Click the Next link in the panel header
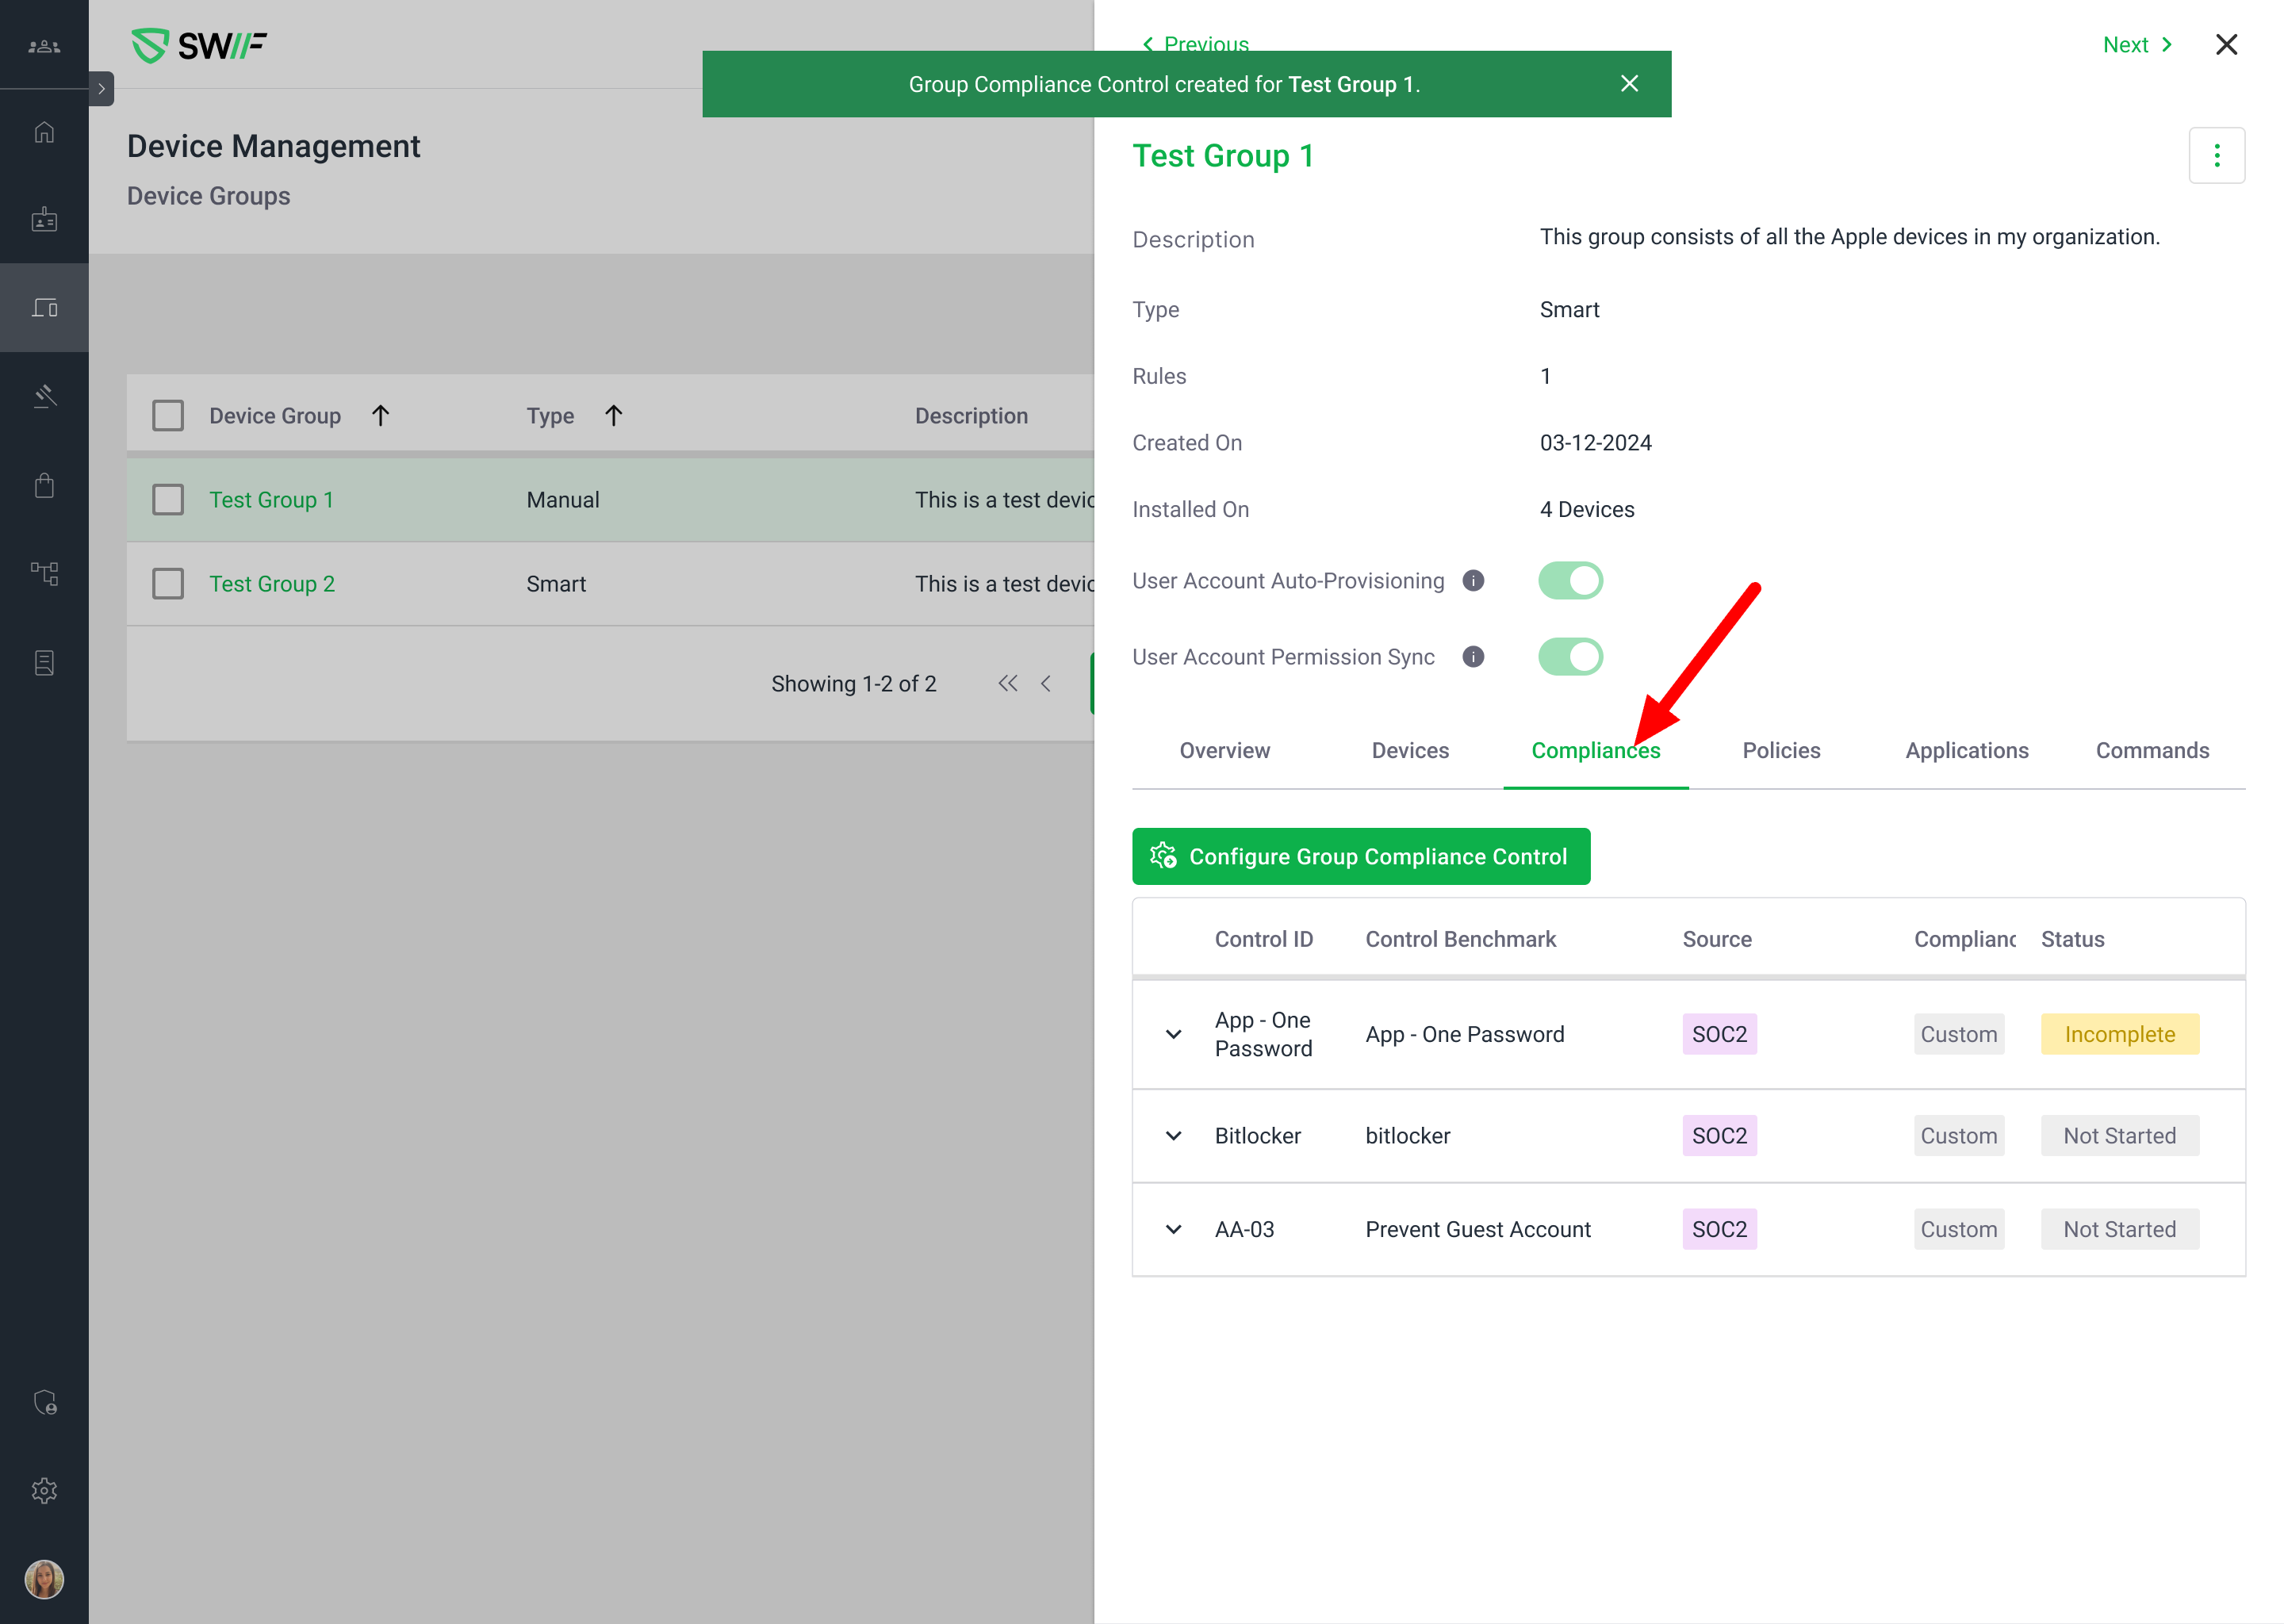 (x=2136, y=45)
